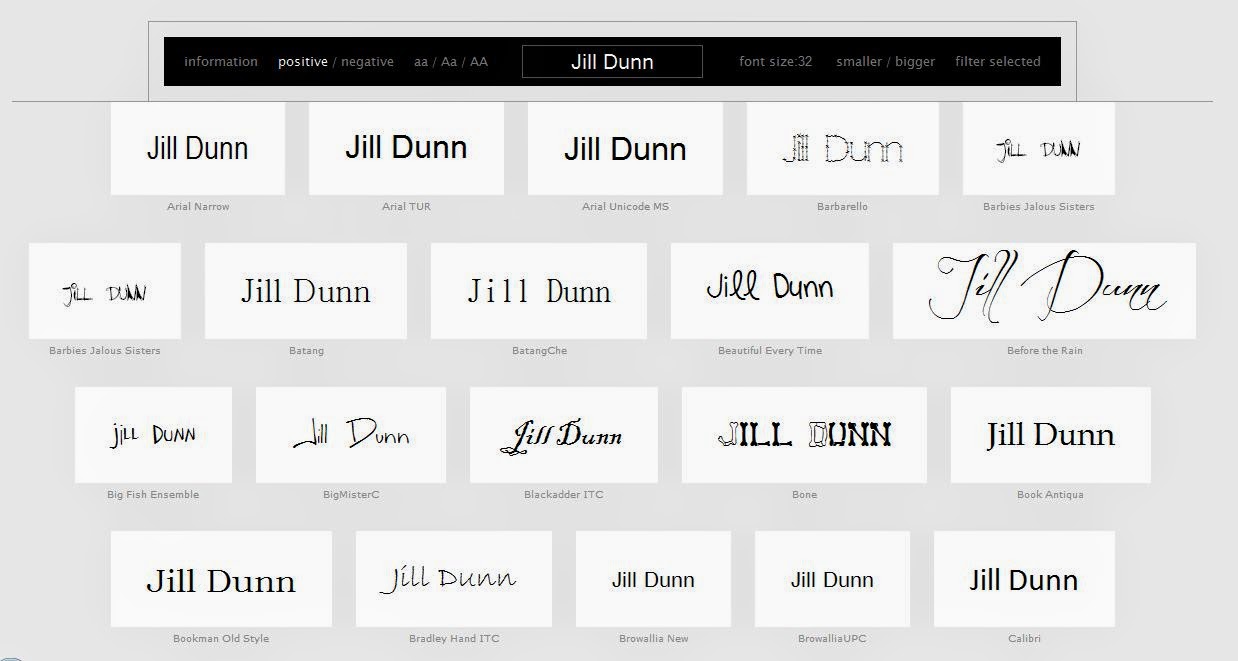1238x661 pixels.
Task: Set preview text to uppercase with AA
Action: (479, 62)
